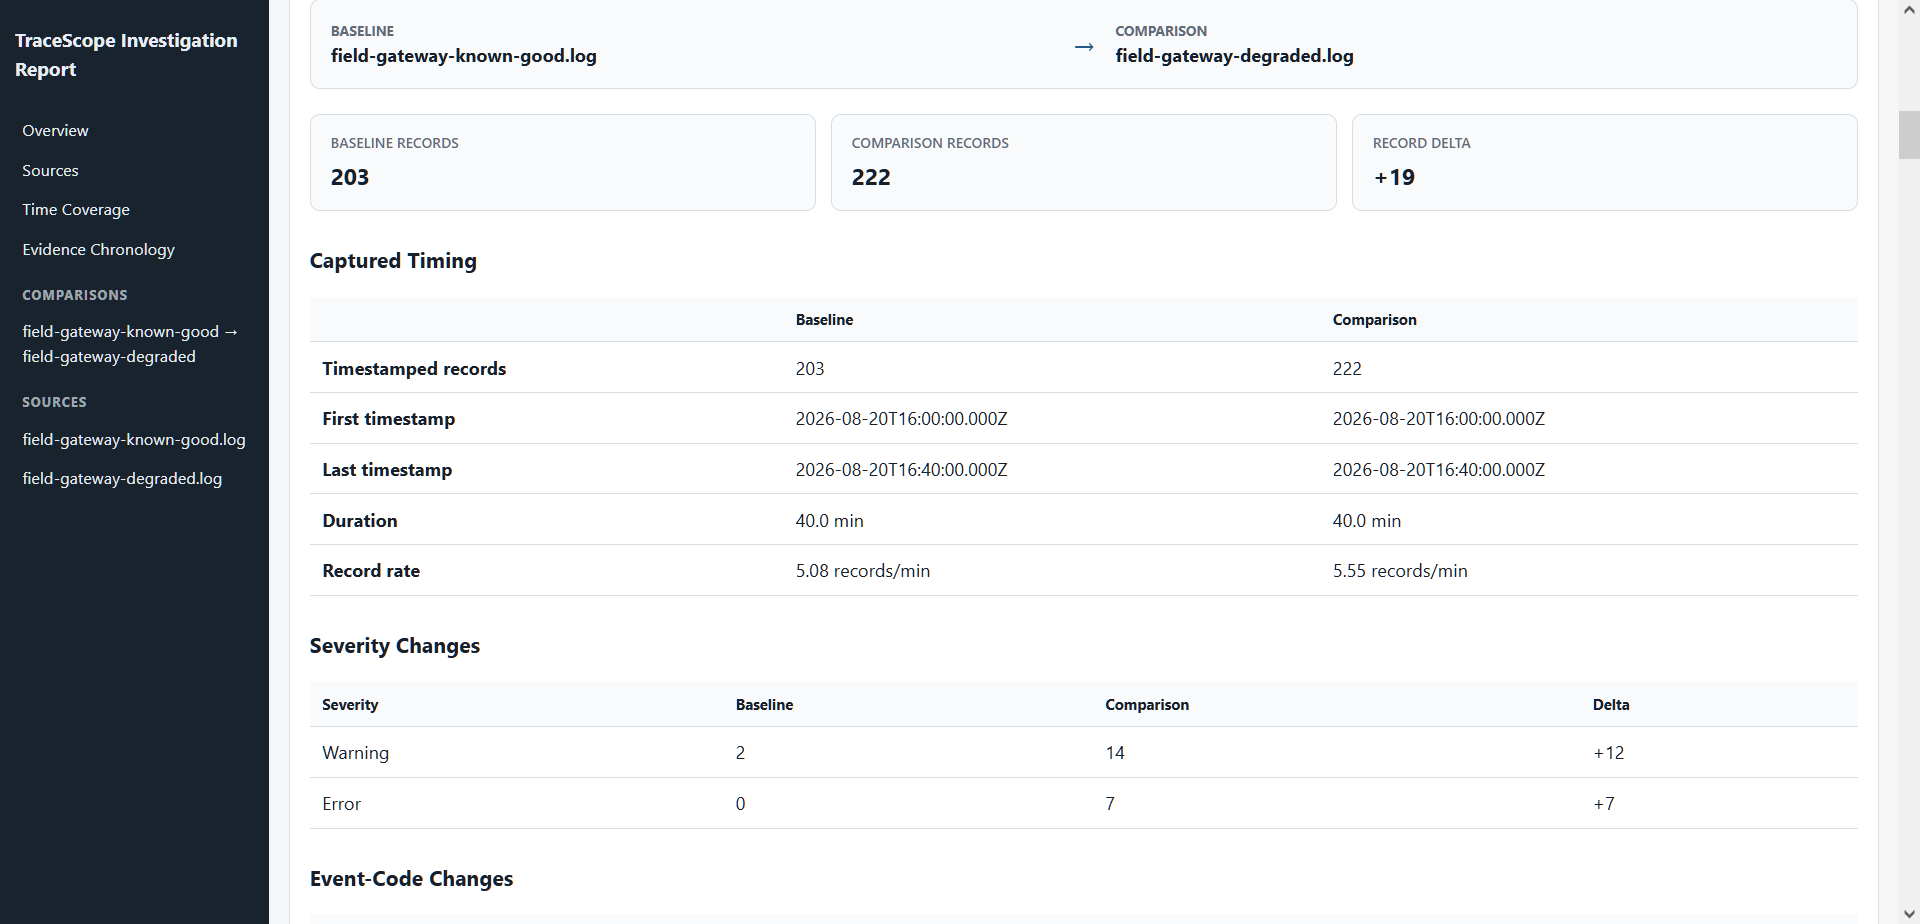
Task: Click the Timestamped records row label
Action: (414, 369)
